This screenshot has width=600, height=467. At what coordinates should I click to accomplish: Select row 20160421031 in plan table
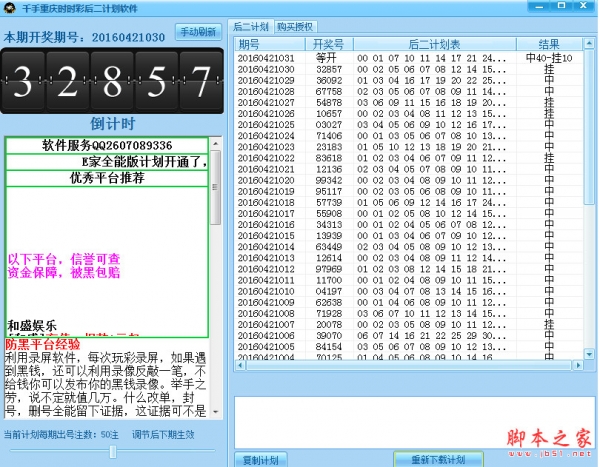pyautogui.click(x=409, y=58)
